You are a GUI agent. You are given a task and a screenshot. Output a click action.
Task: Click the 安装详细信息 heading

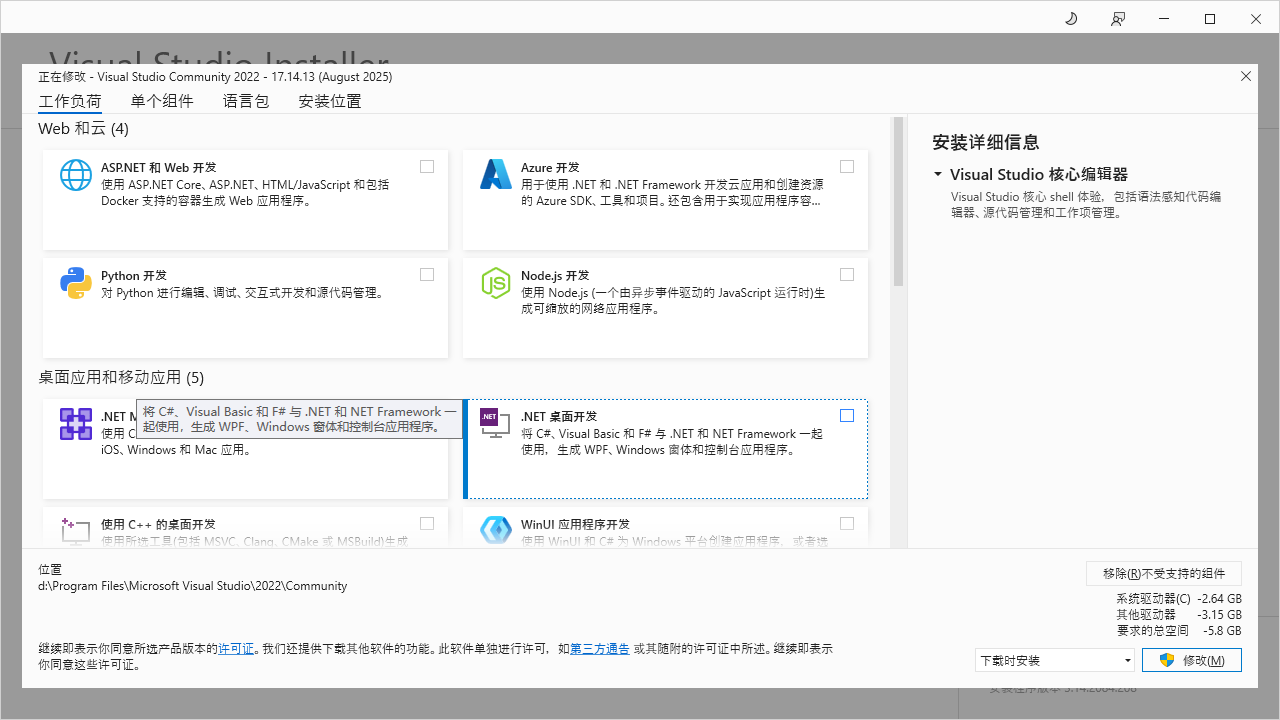pos(986,142)
